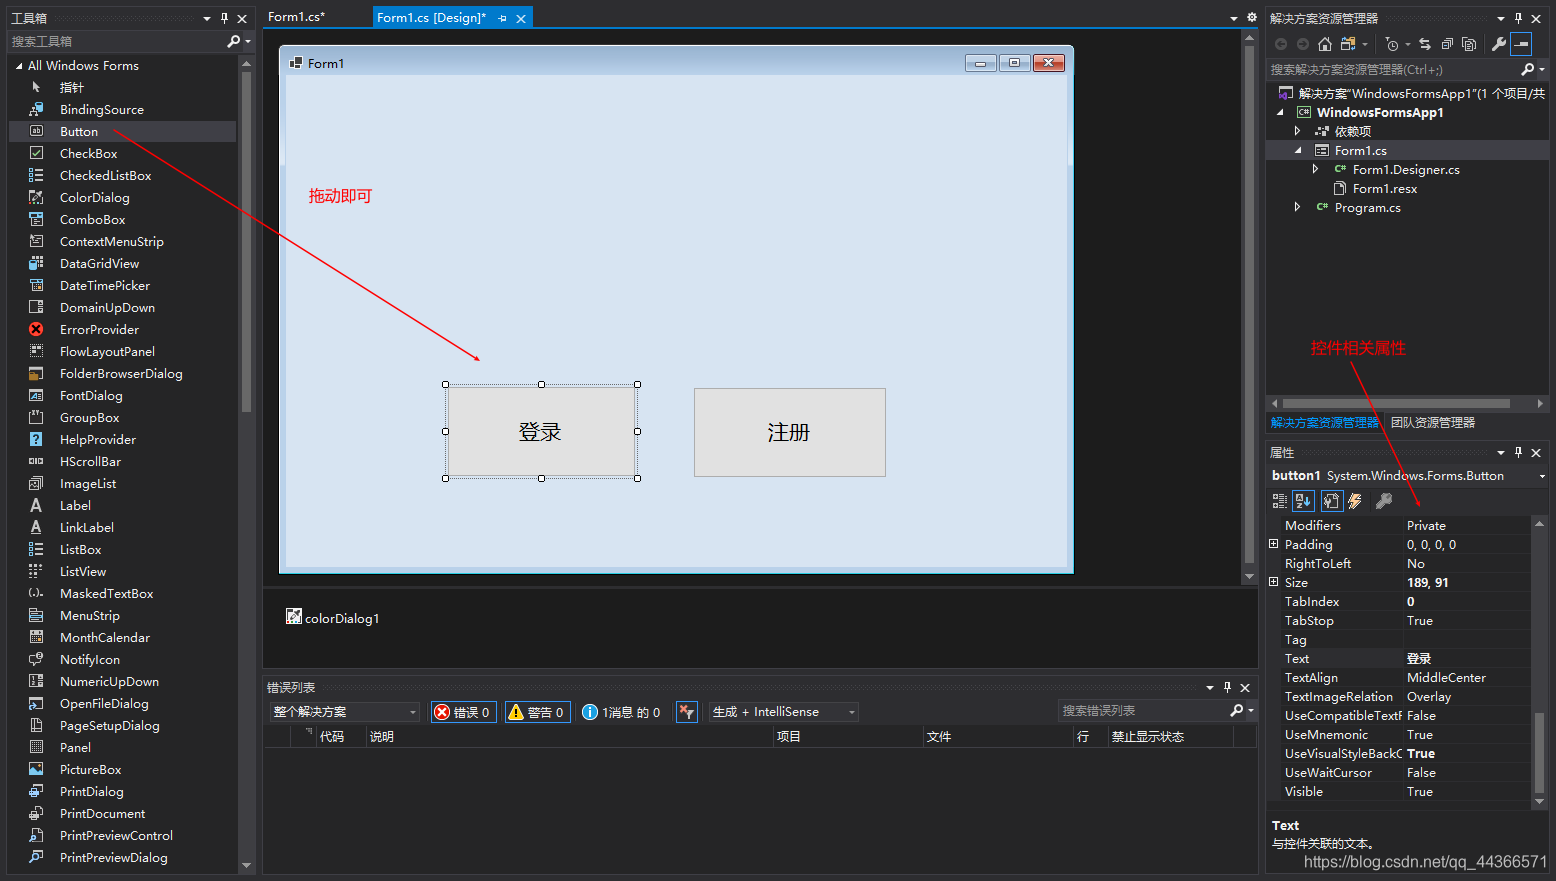Image resolution: width=1556 pixels, height=881 pixels.
Task: Expand the Size property
Action: point(1273,581)
